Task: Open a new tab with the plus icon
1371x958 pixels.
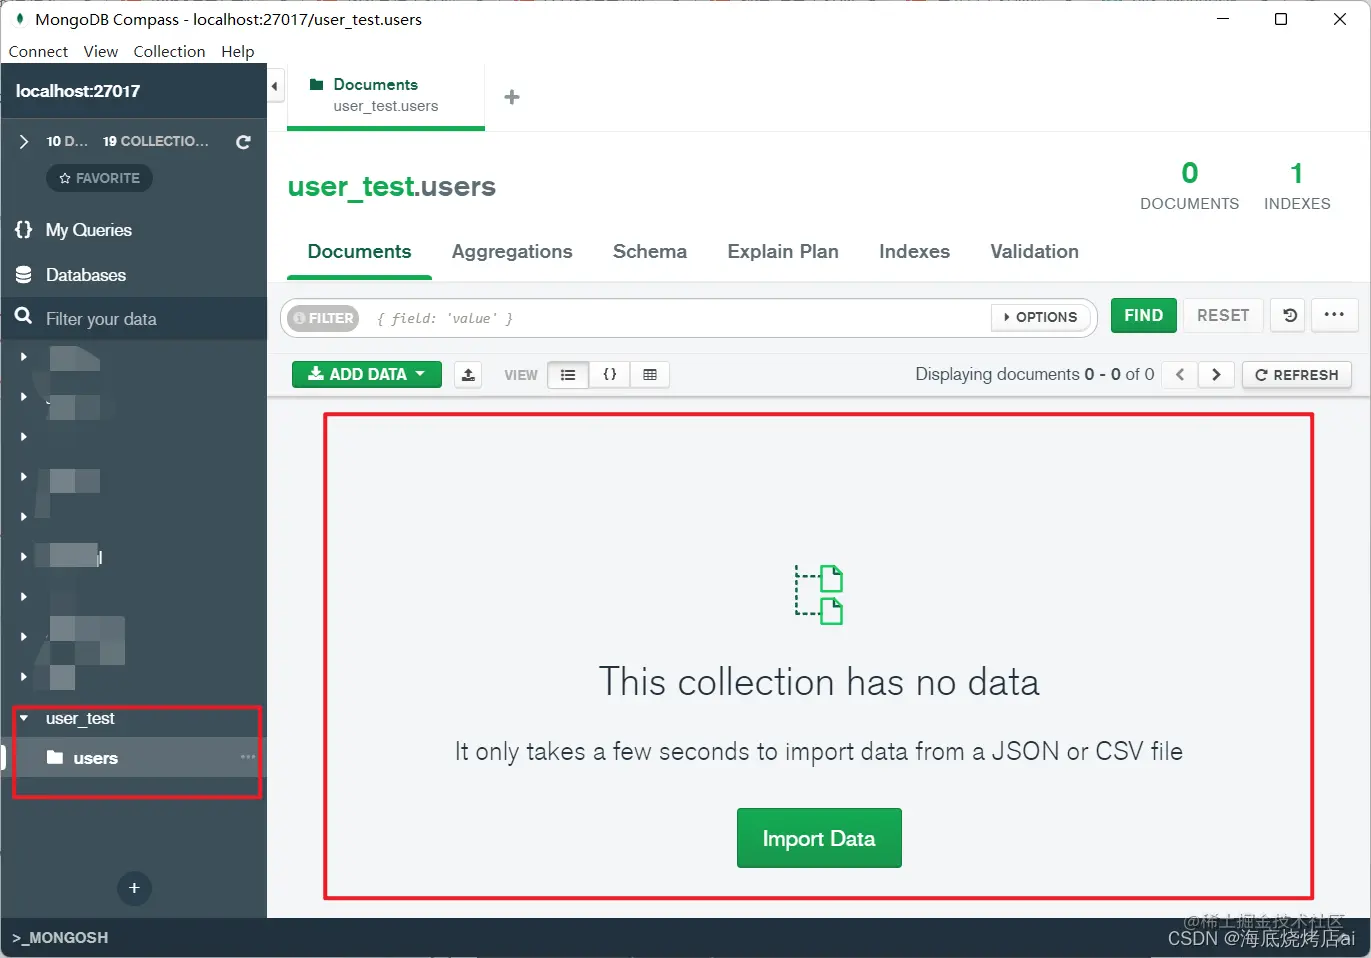Action: 512,97
